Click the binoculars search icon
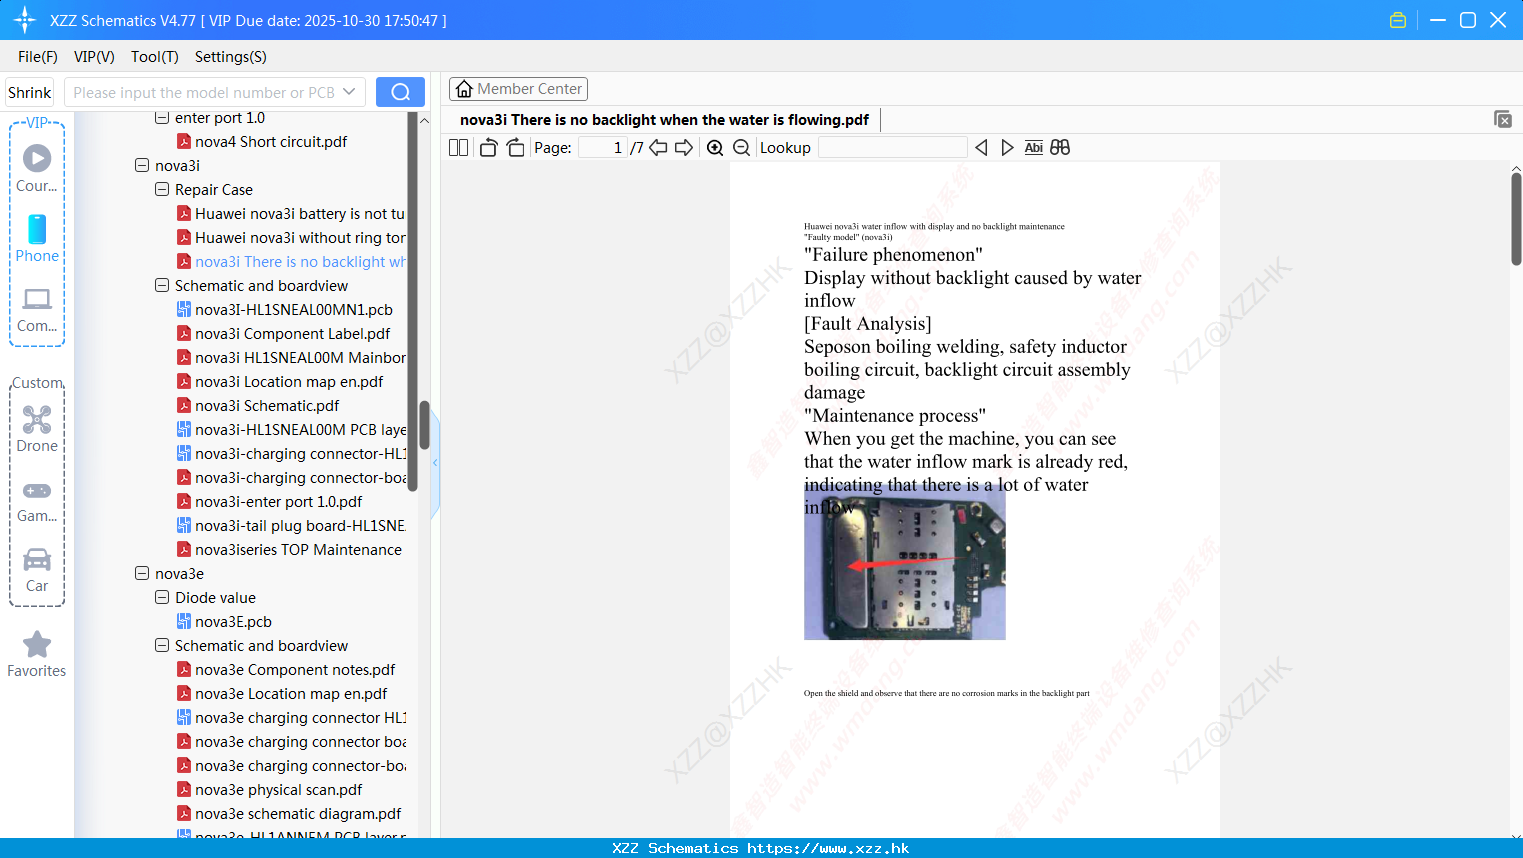 1060,148
